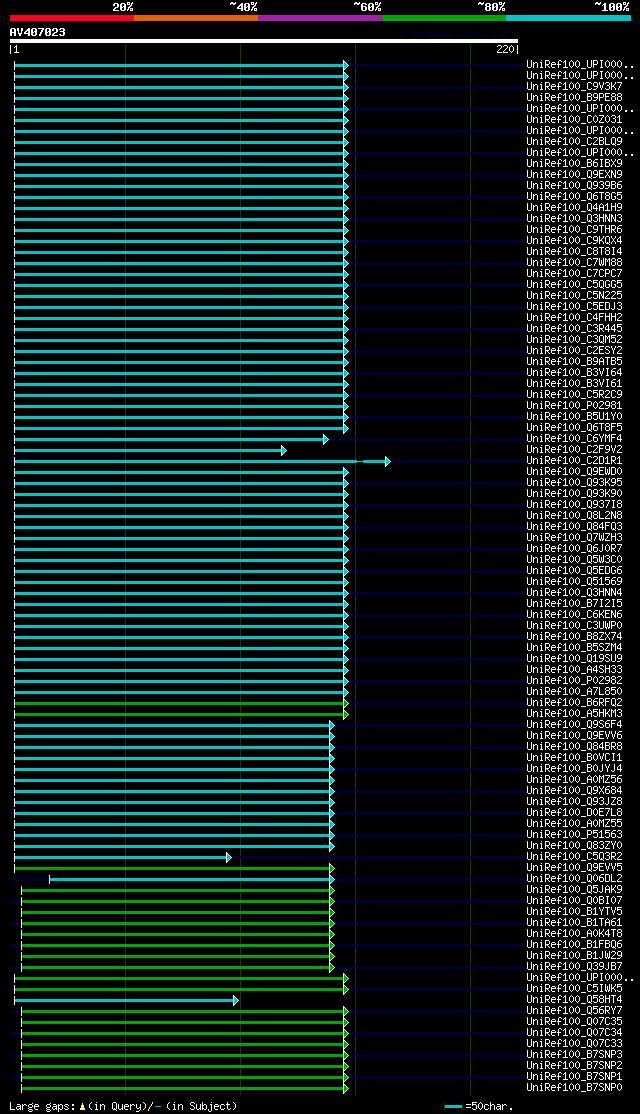The image size is (640, 1114).
Task: Open the UniRef100_B7SNP0 hit label
Action: (574, 1088)
